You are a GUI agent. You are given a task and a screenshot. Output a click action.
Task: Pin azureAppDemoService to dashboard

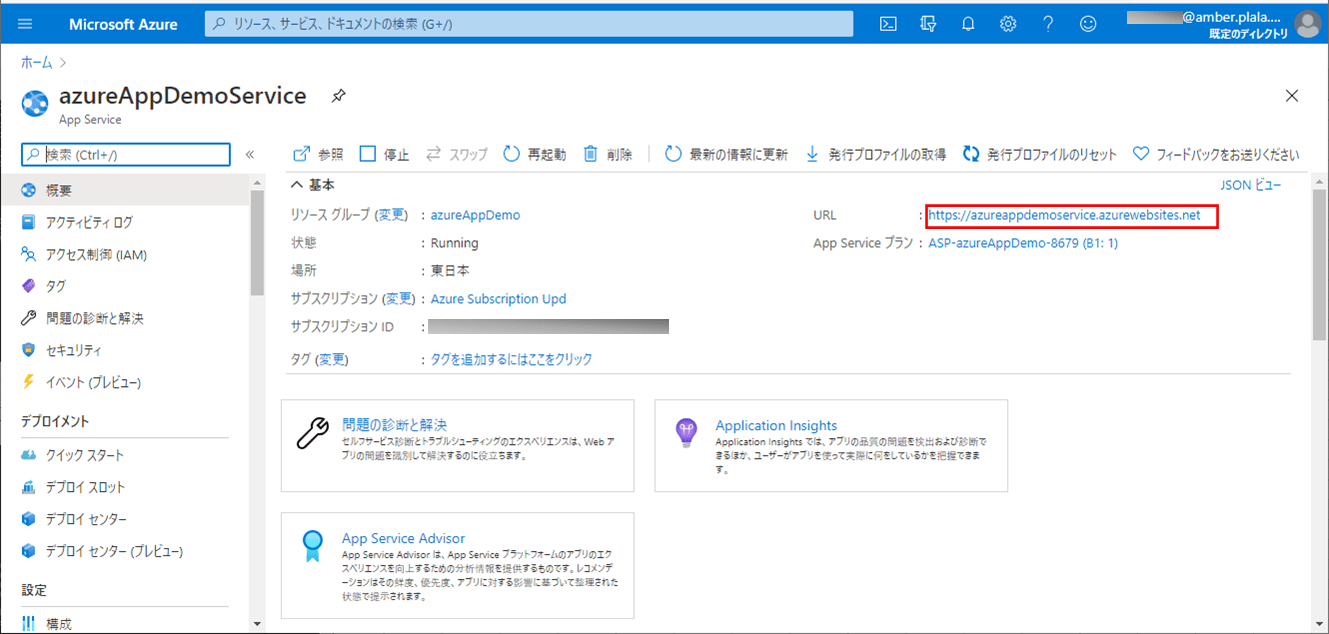coord(339,96)
